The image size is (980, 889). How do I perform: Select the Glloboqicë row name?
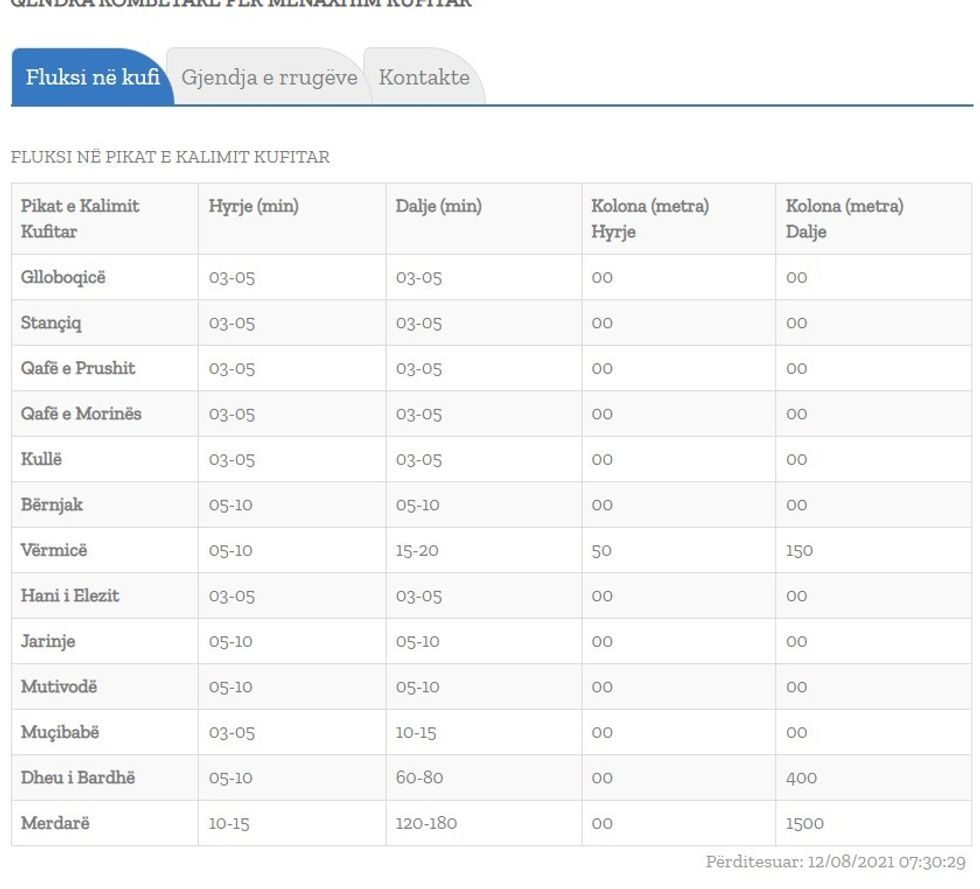pyautogui.click(x=63, y=278)
